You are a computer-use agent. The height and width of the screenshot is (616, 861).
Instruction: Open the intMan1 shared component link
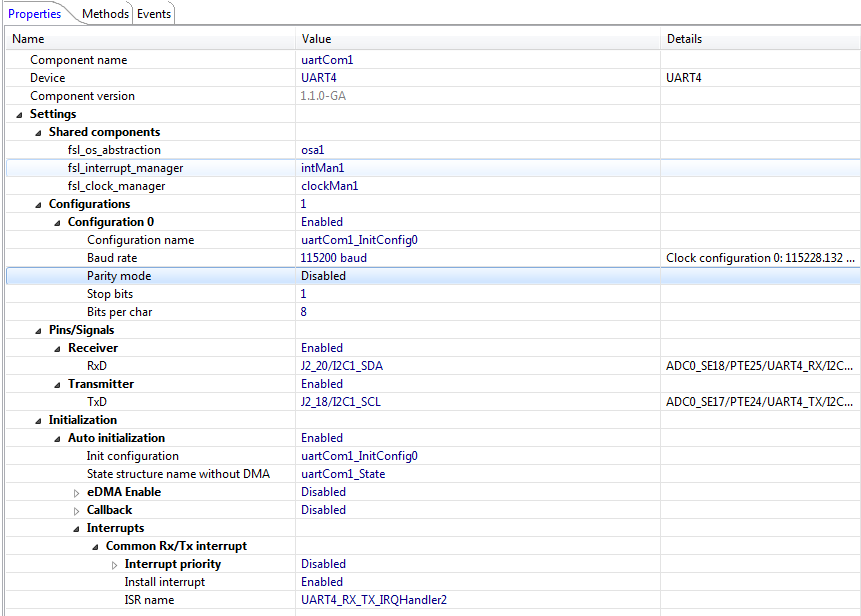322,168
